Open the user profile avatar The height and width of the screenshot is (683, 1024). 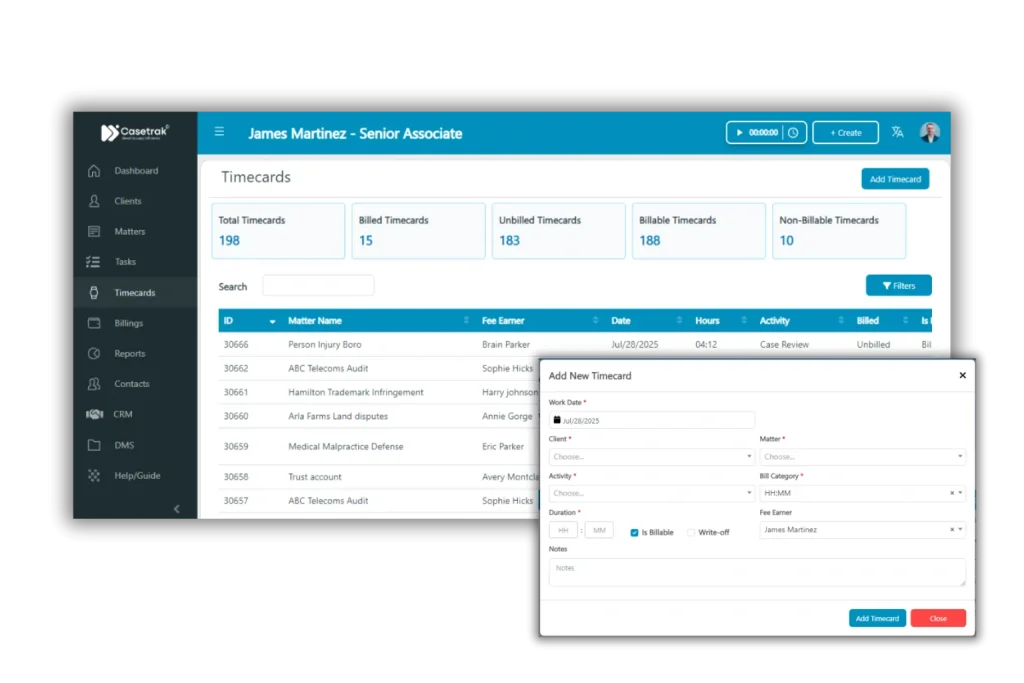[930, 132]
